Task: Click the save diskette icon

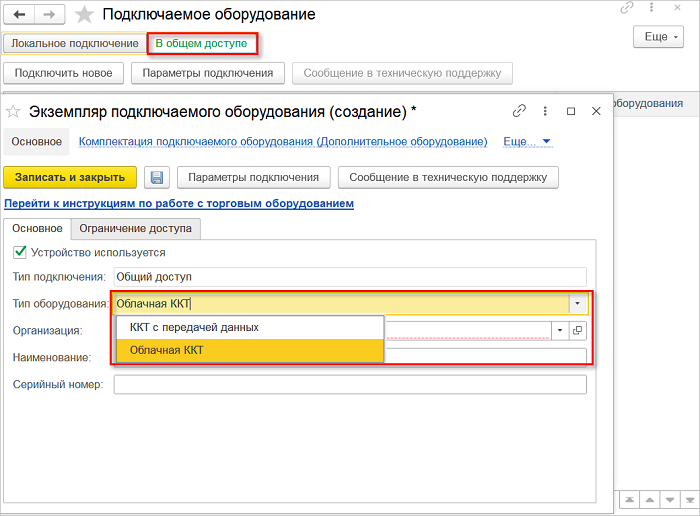Action: tap(157, 178)
